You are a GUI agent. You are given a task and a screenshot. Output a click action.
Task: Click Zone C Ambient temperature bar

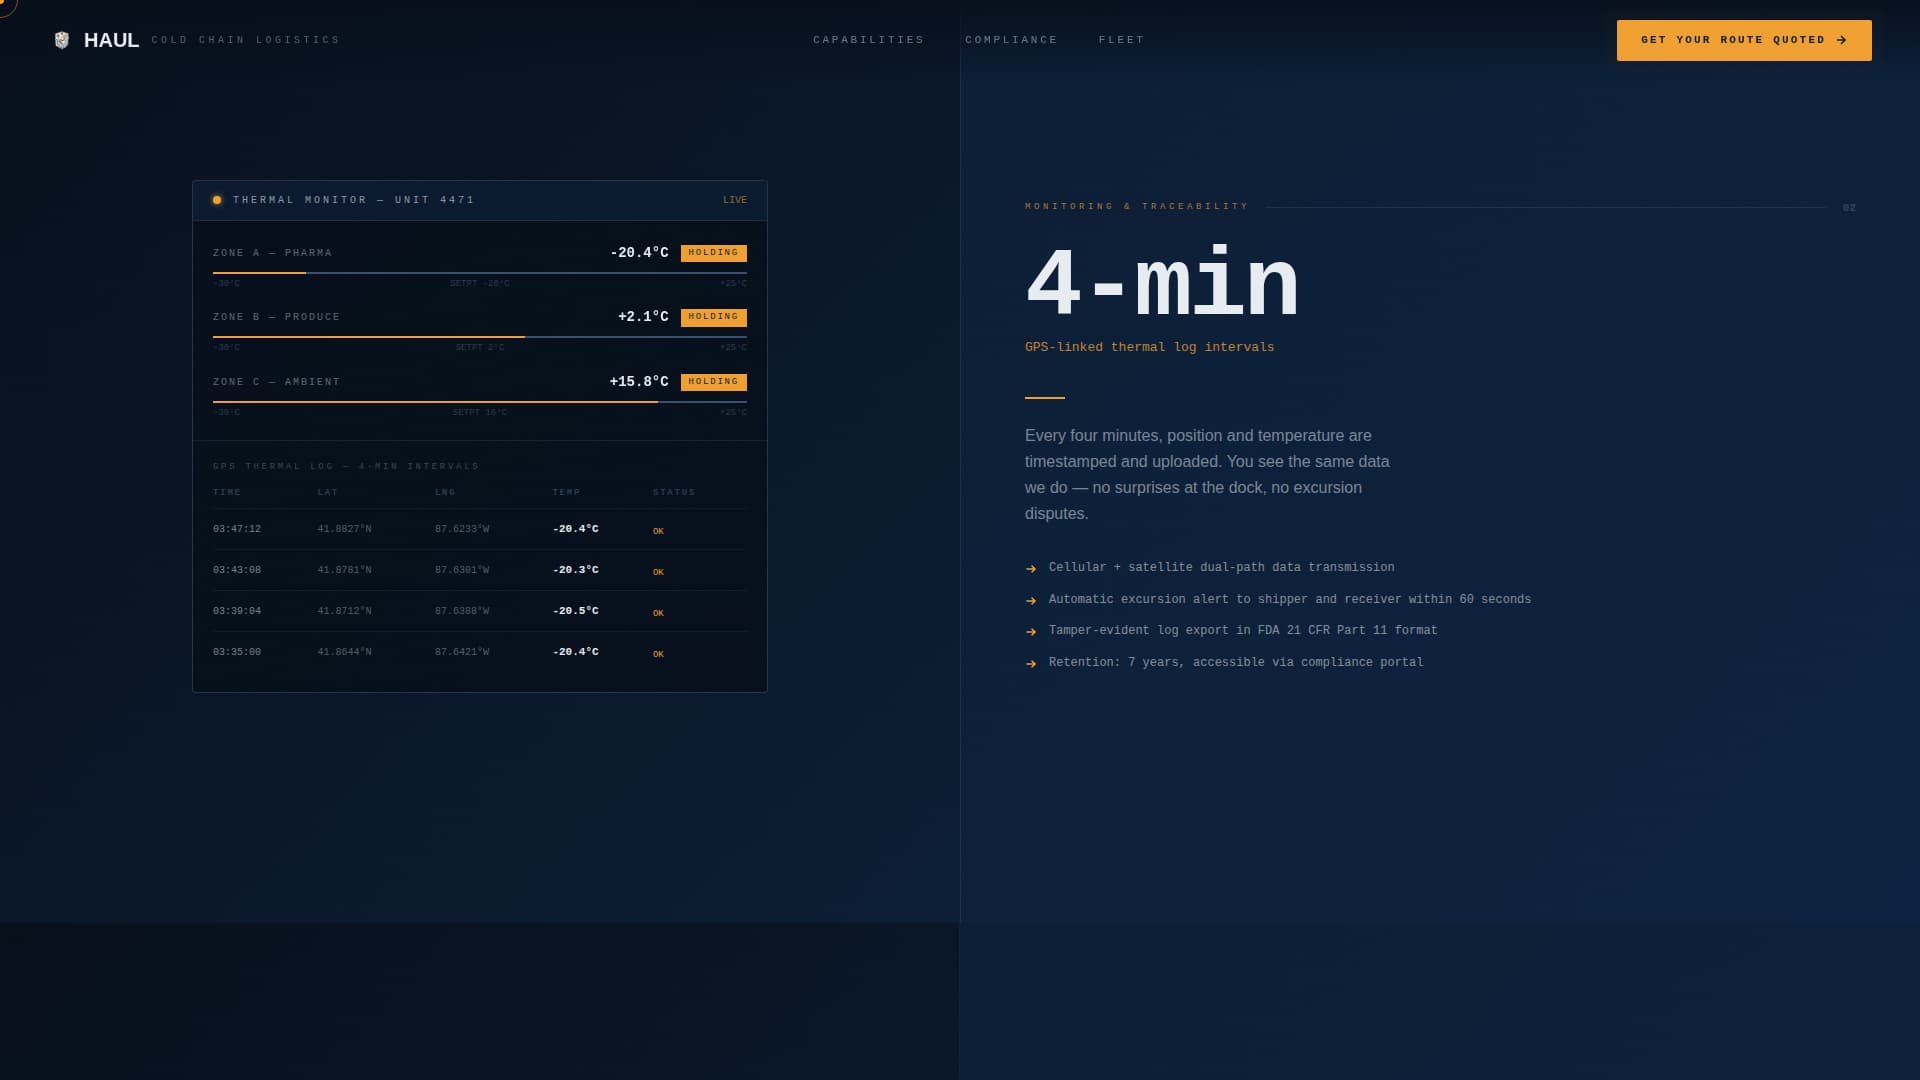[479, 401]
